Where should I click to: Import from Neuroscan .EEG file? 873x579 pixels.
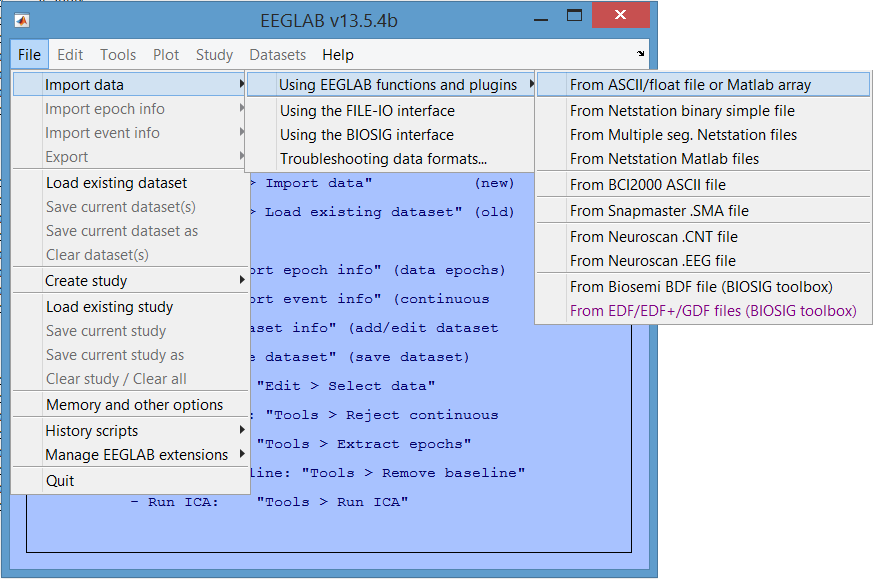(703, 261)
